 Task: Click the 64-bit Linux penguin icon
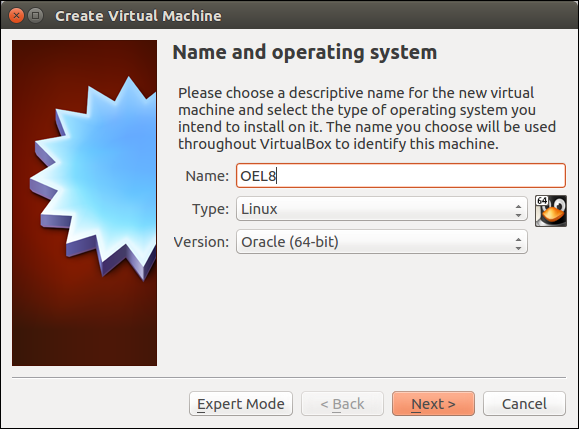551,211
